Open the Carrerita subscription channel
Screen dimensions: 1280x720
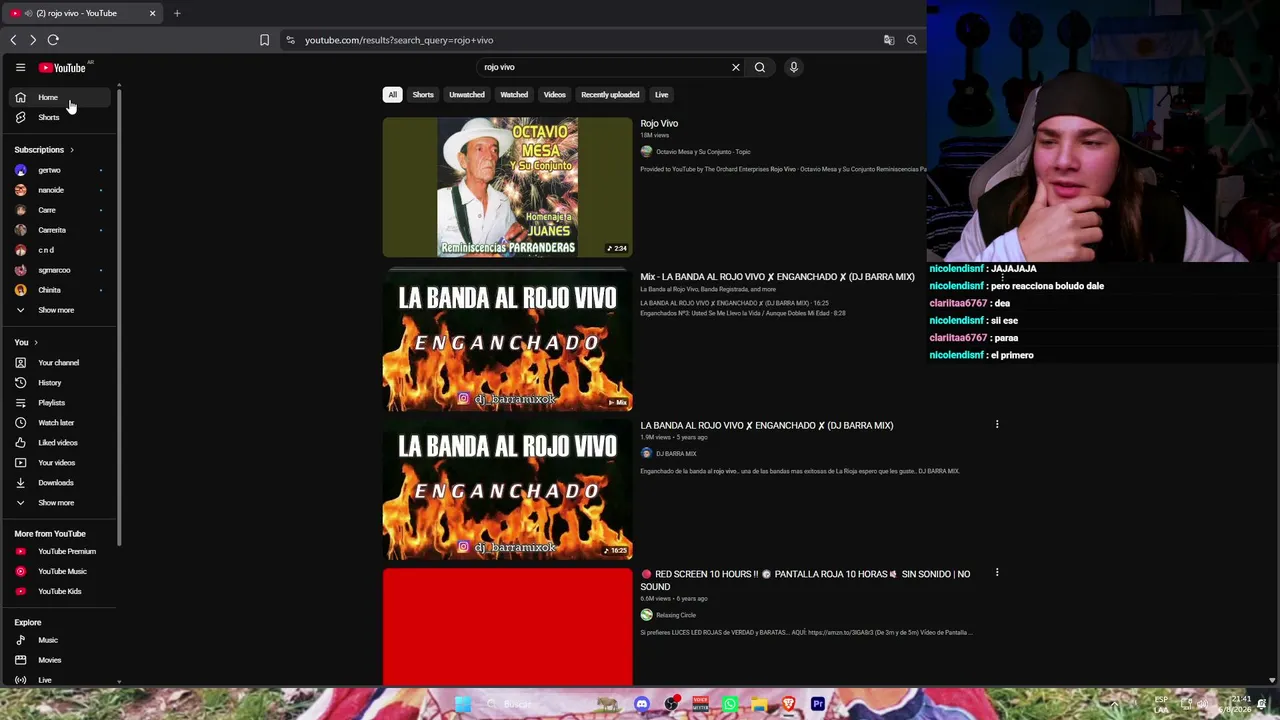60,230
